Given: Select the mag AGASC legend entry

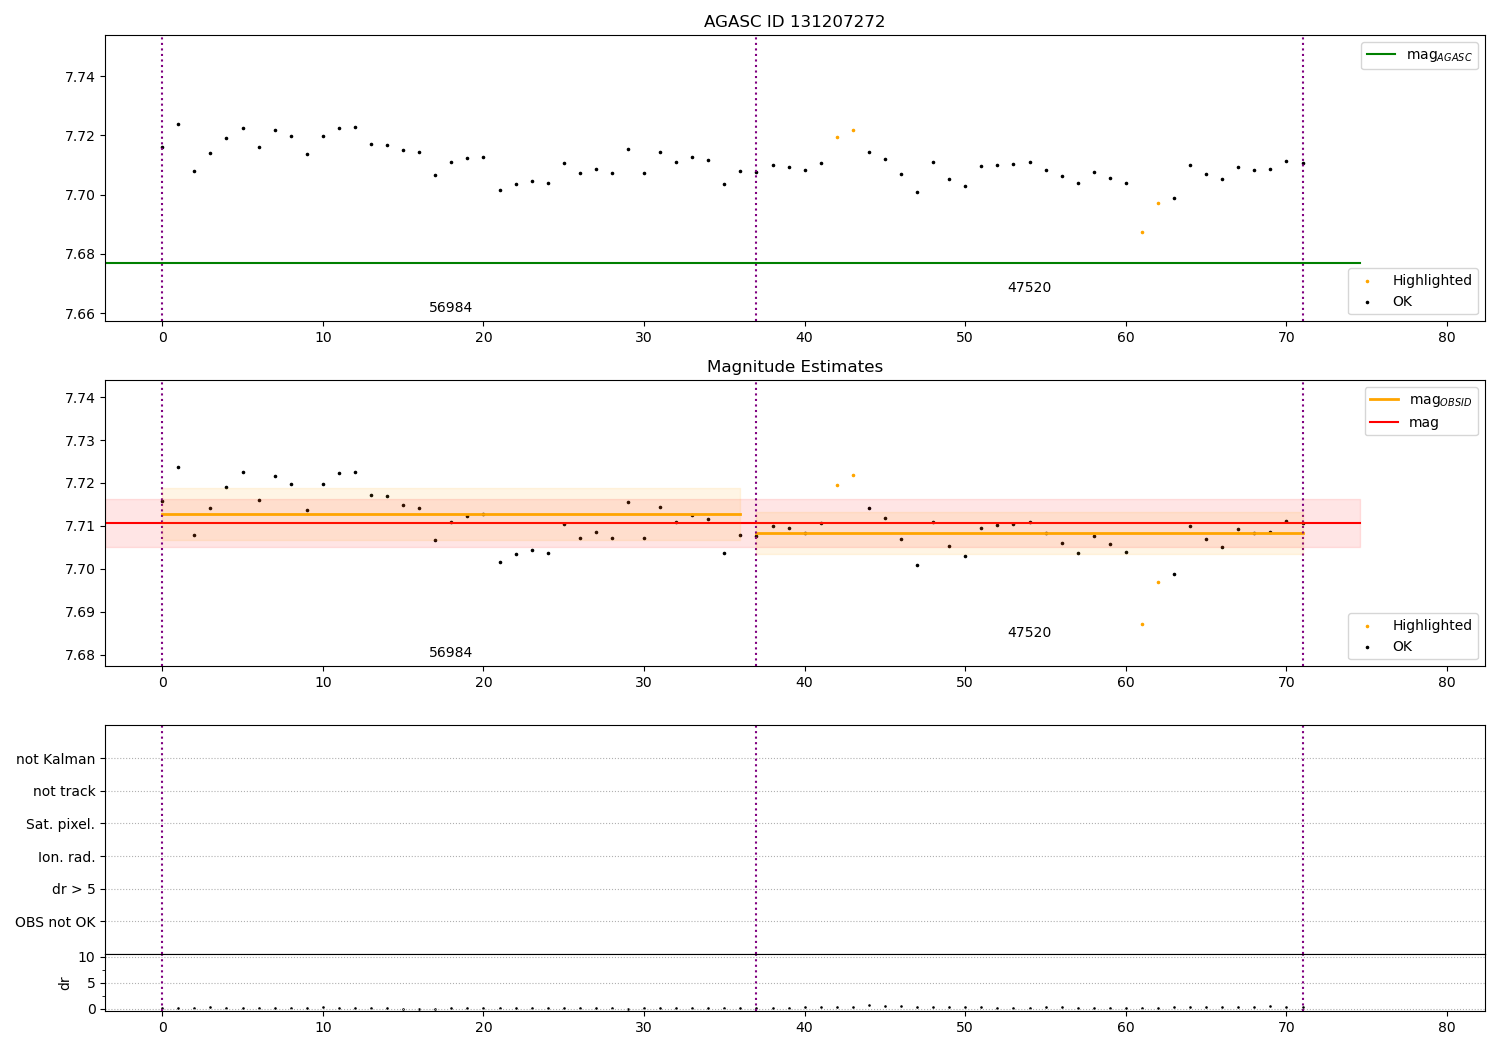Looking at the screenshot, I should coord(1420,55).
